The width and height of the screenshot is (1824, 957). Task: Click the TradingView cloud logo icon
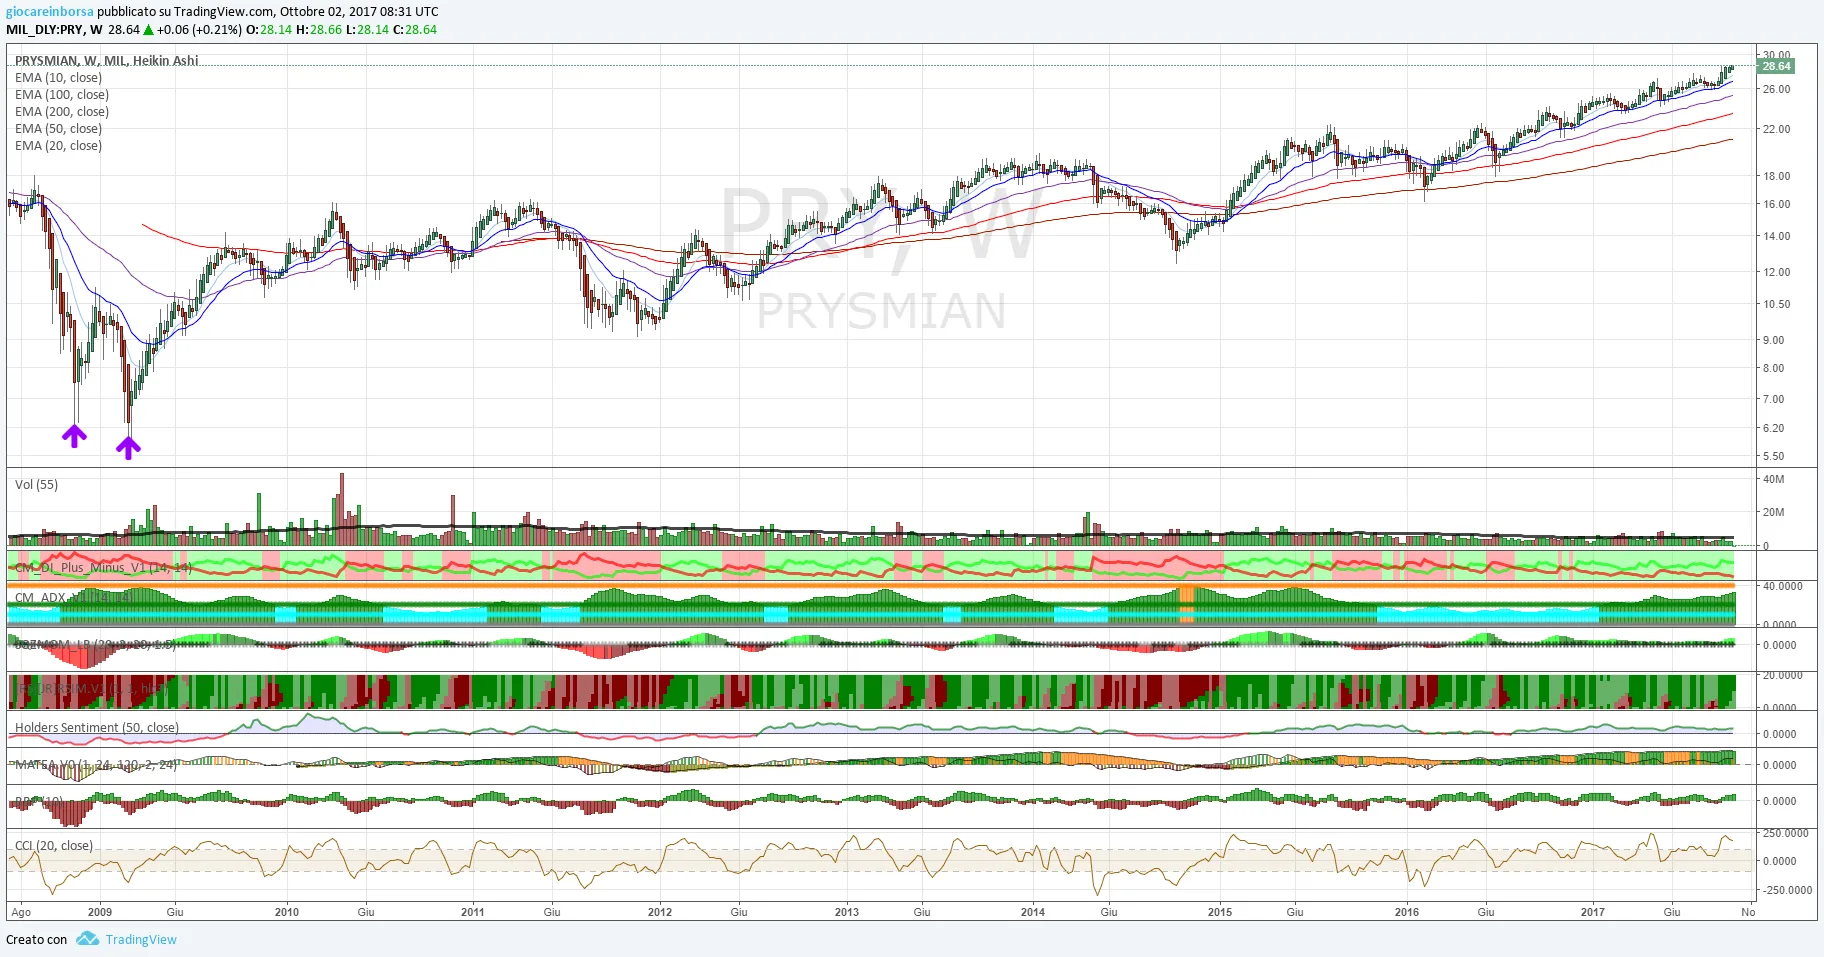tap(88, 939)
